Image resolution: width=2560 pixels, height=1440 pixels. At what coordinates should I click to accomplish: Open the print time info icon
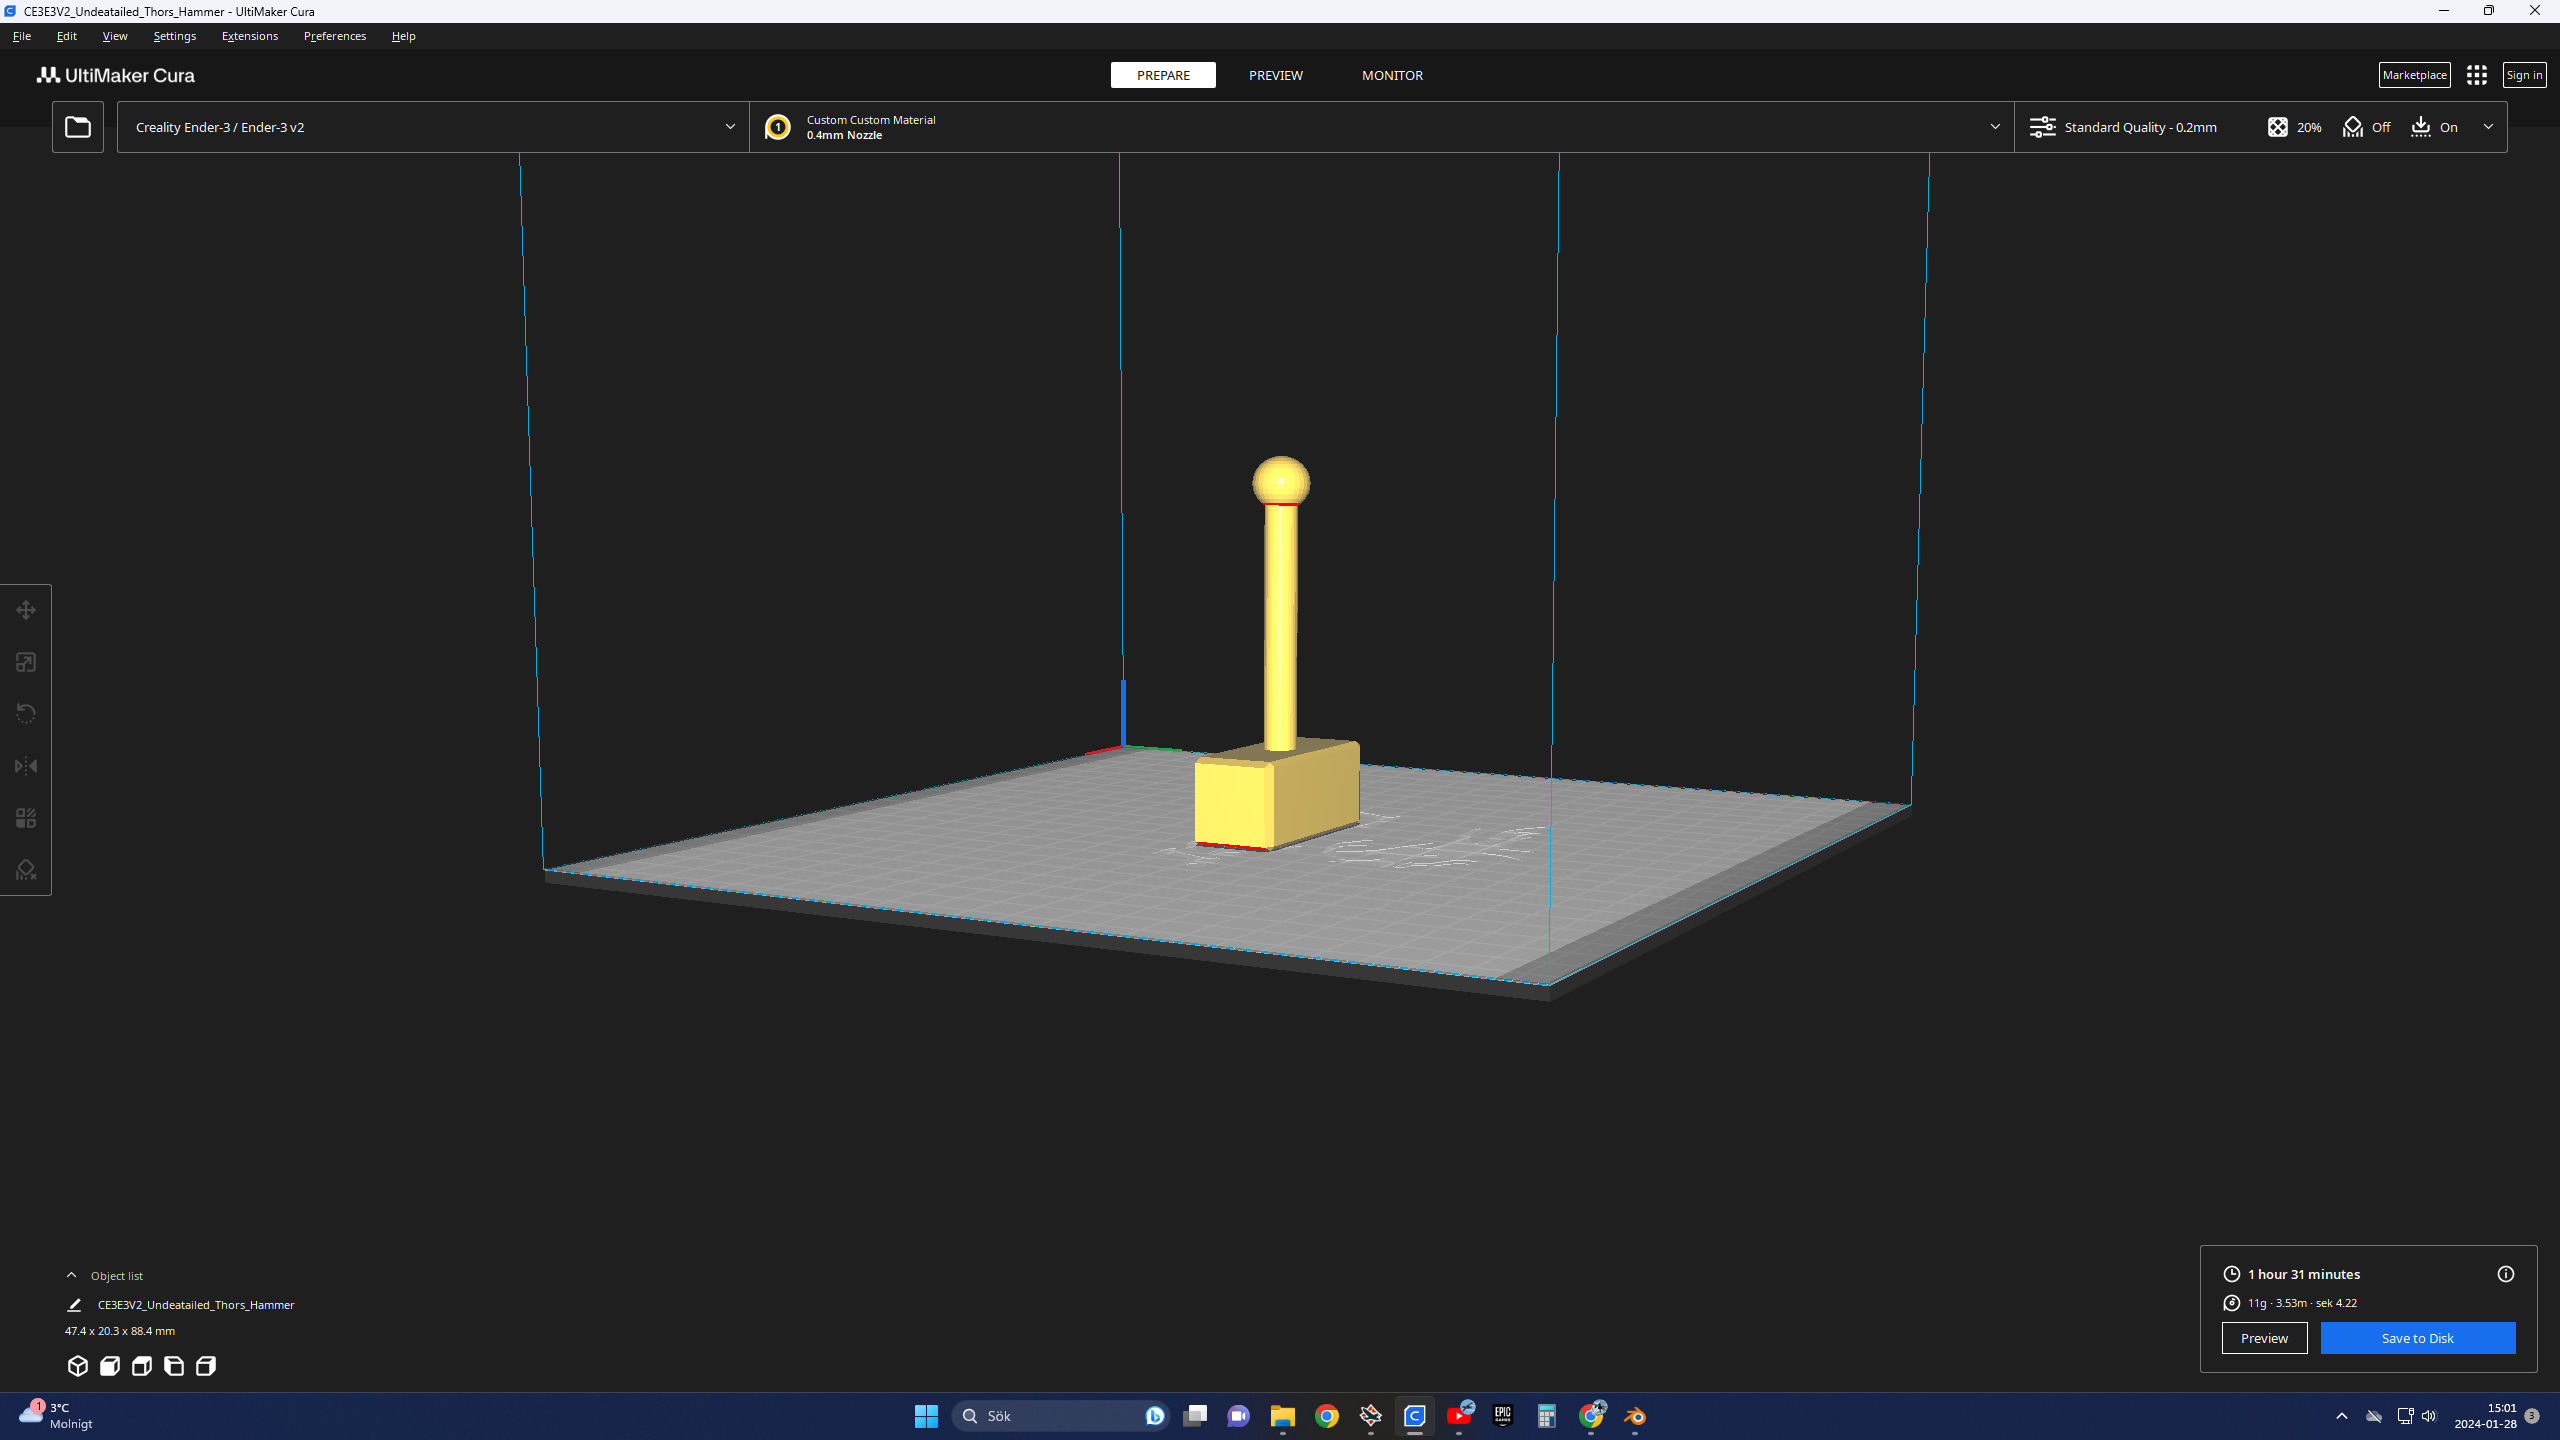[x=2505, y=1274]
